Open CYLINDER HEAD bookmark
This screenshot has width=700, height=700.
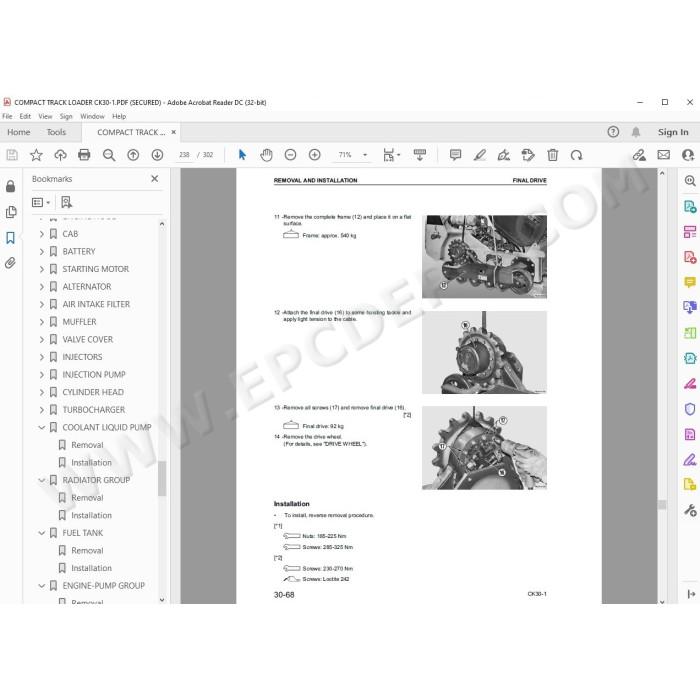(x=93, y=392)
